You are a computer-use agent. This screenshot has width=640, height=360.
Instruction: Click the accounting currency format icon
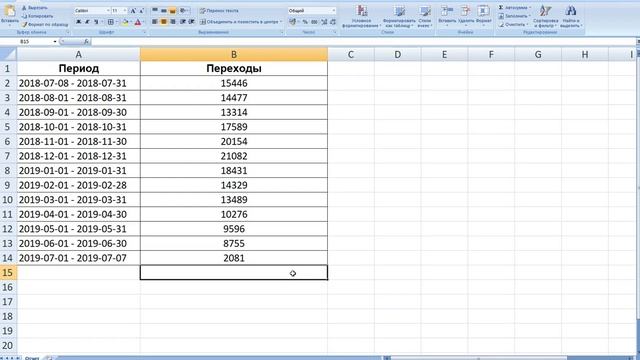tap(293, 22)
